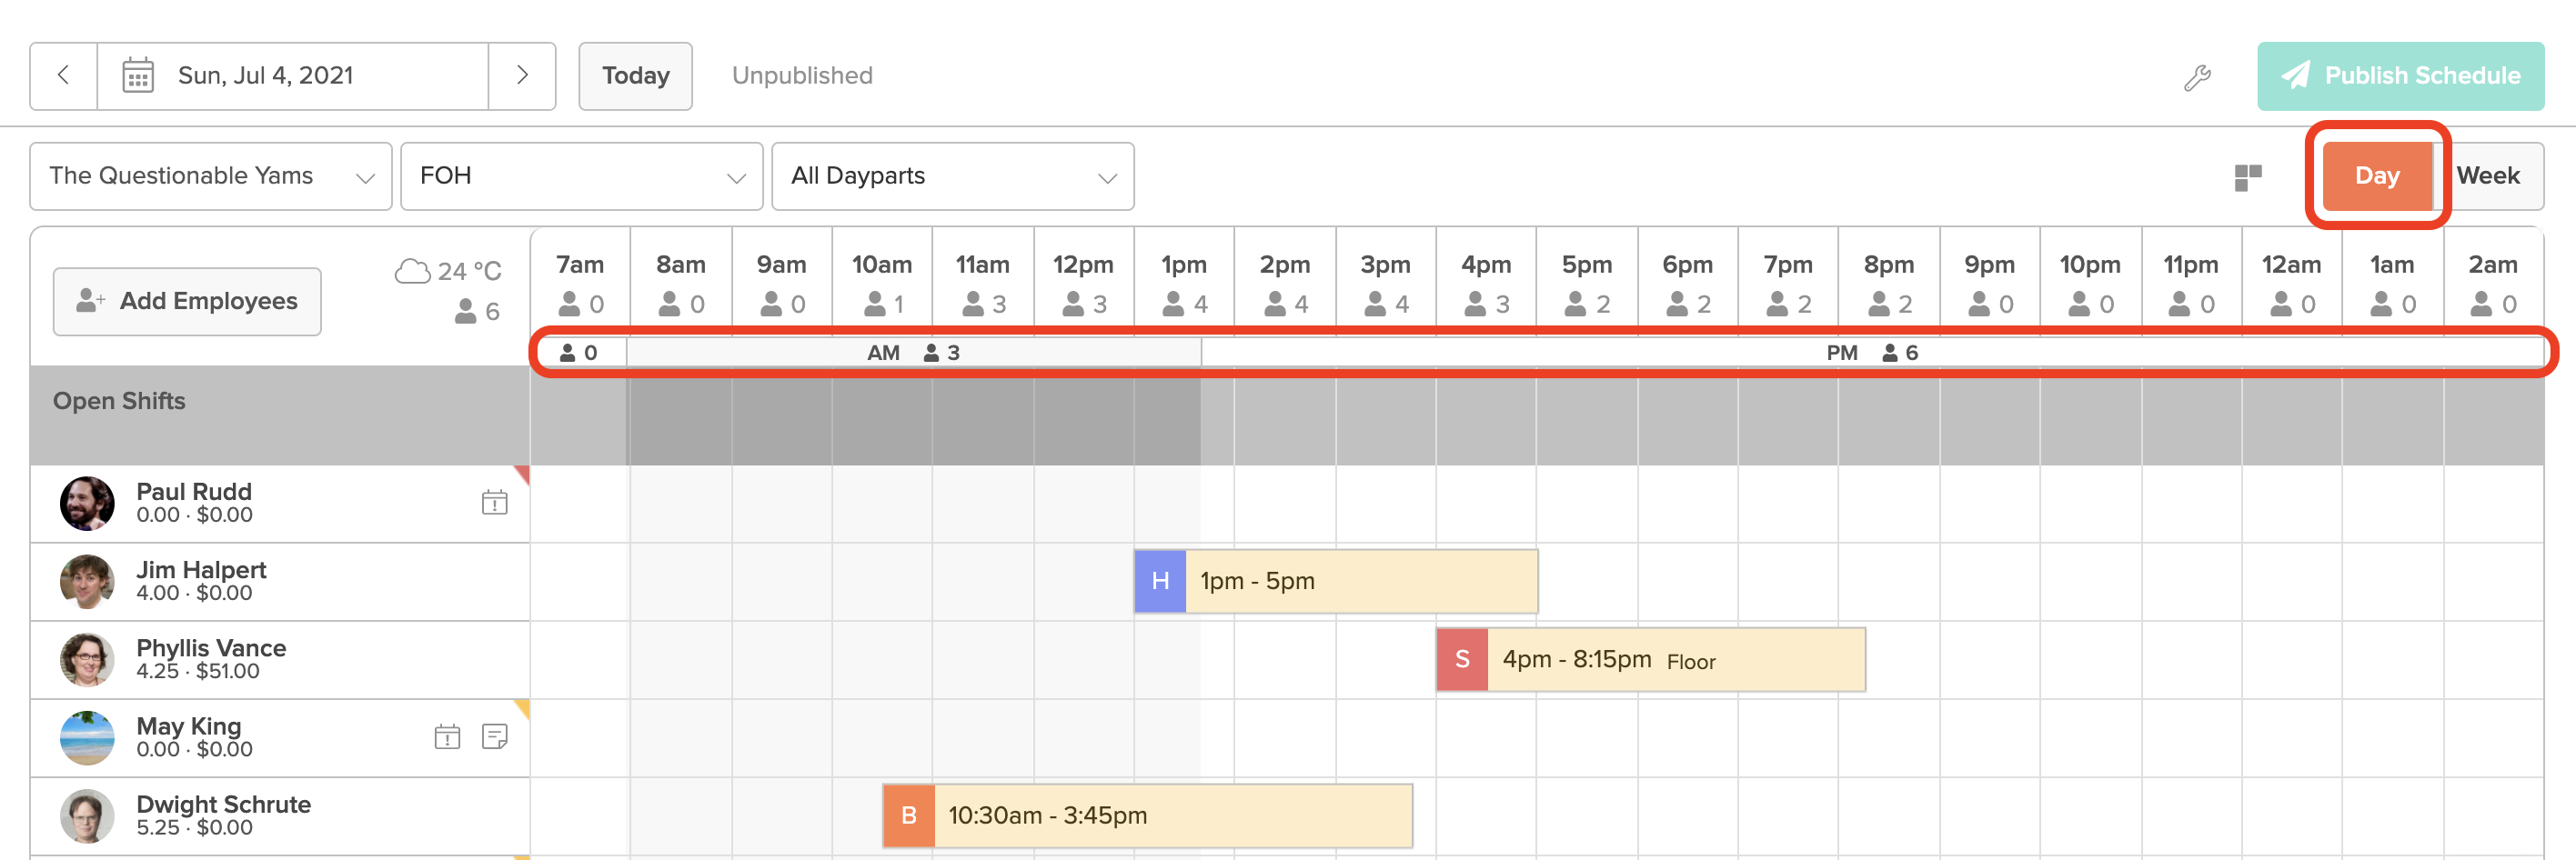The height and width of the screenshot is (860, 2576).
Task: Click the 12am hour column header
Action: click(x=2291, y=283)
